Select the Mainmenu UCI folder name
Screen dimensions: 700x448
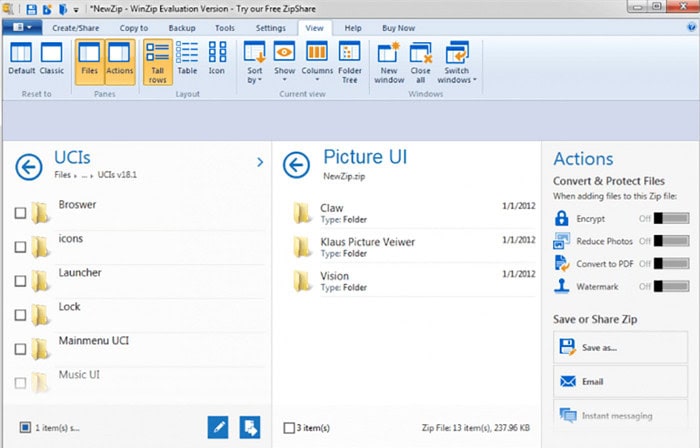pyautogui.click(x=94, y=340)
